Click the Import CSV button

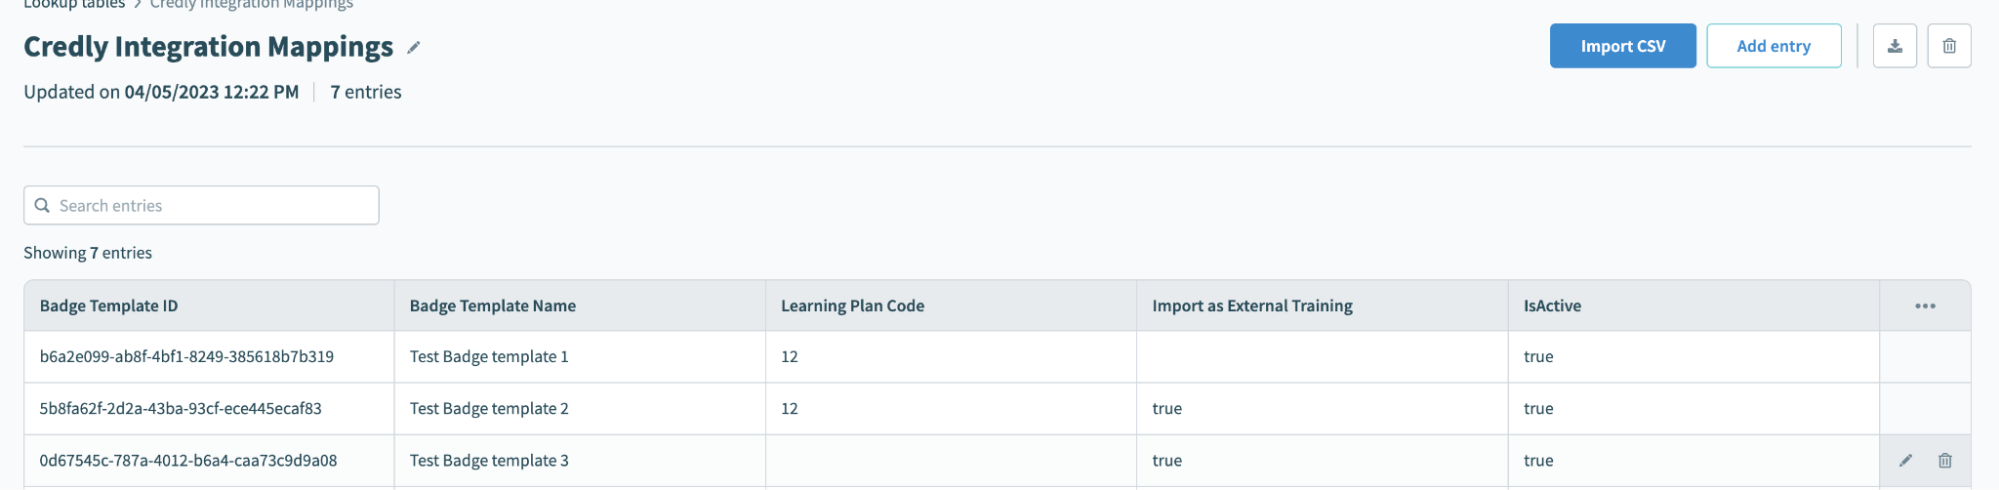(1622, 46)
